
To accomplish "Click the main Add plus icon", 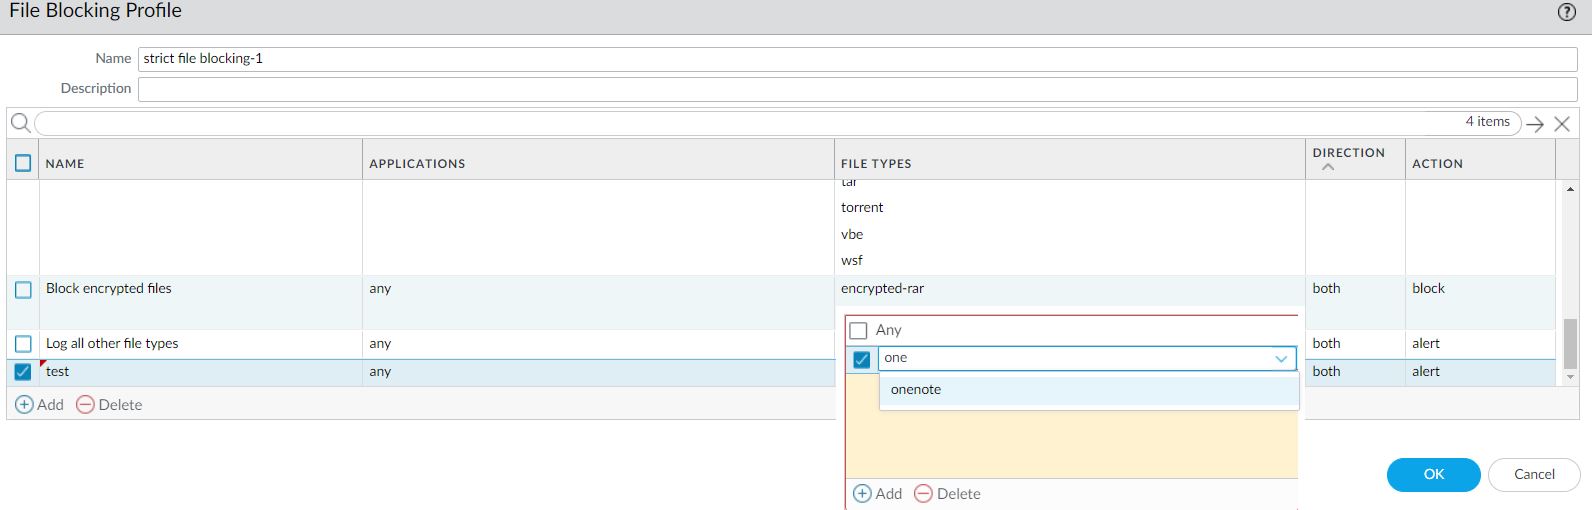I will (x=25, y=405).
